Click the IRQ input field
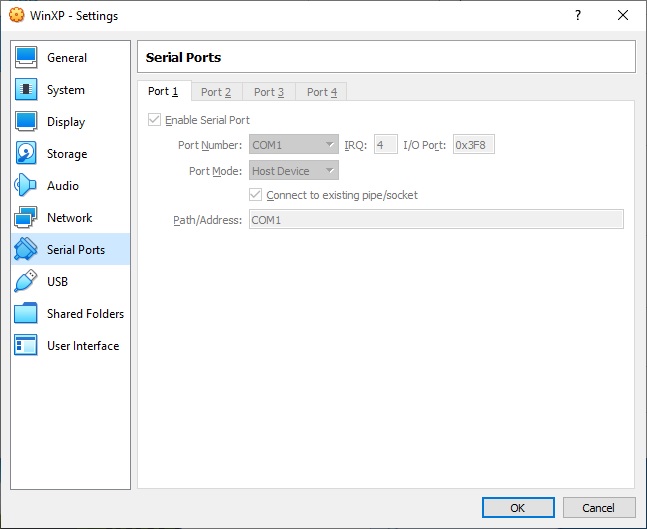 [x=386, y=144]
